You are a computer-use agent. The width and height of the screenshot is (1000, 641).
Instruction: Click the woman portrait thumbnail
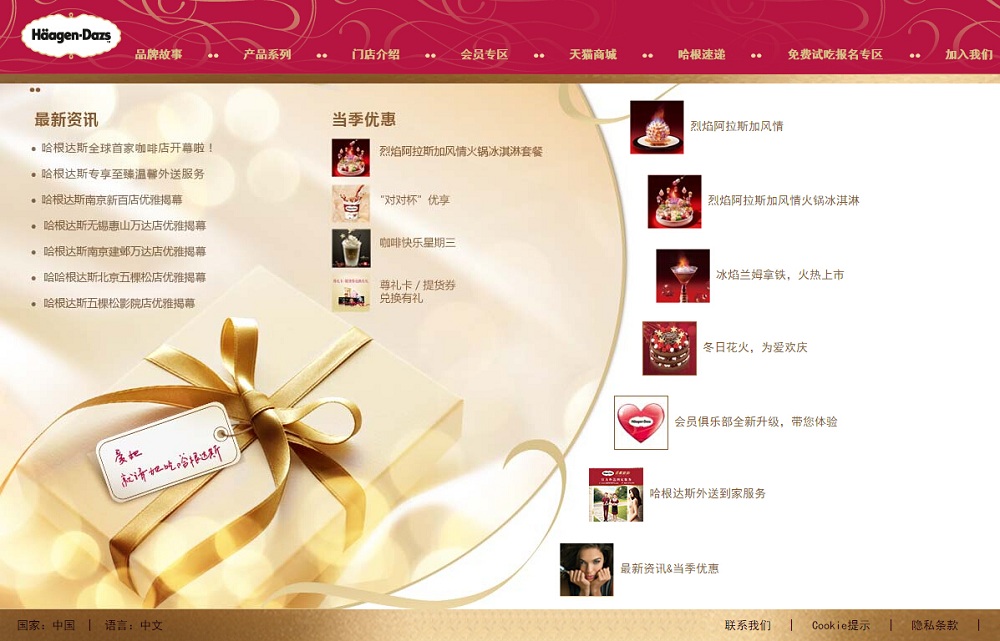pos(587,570)
